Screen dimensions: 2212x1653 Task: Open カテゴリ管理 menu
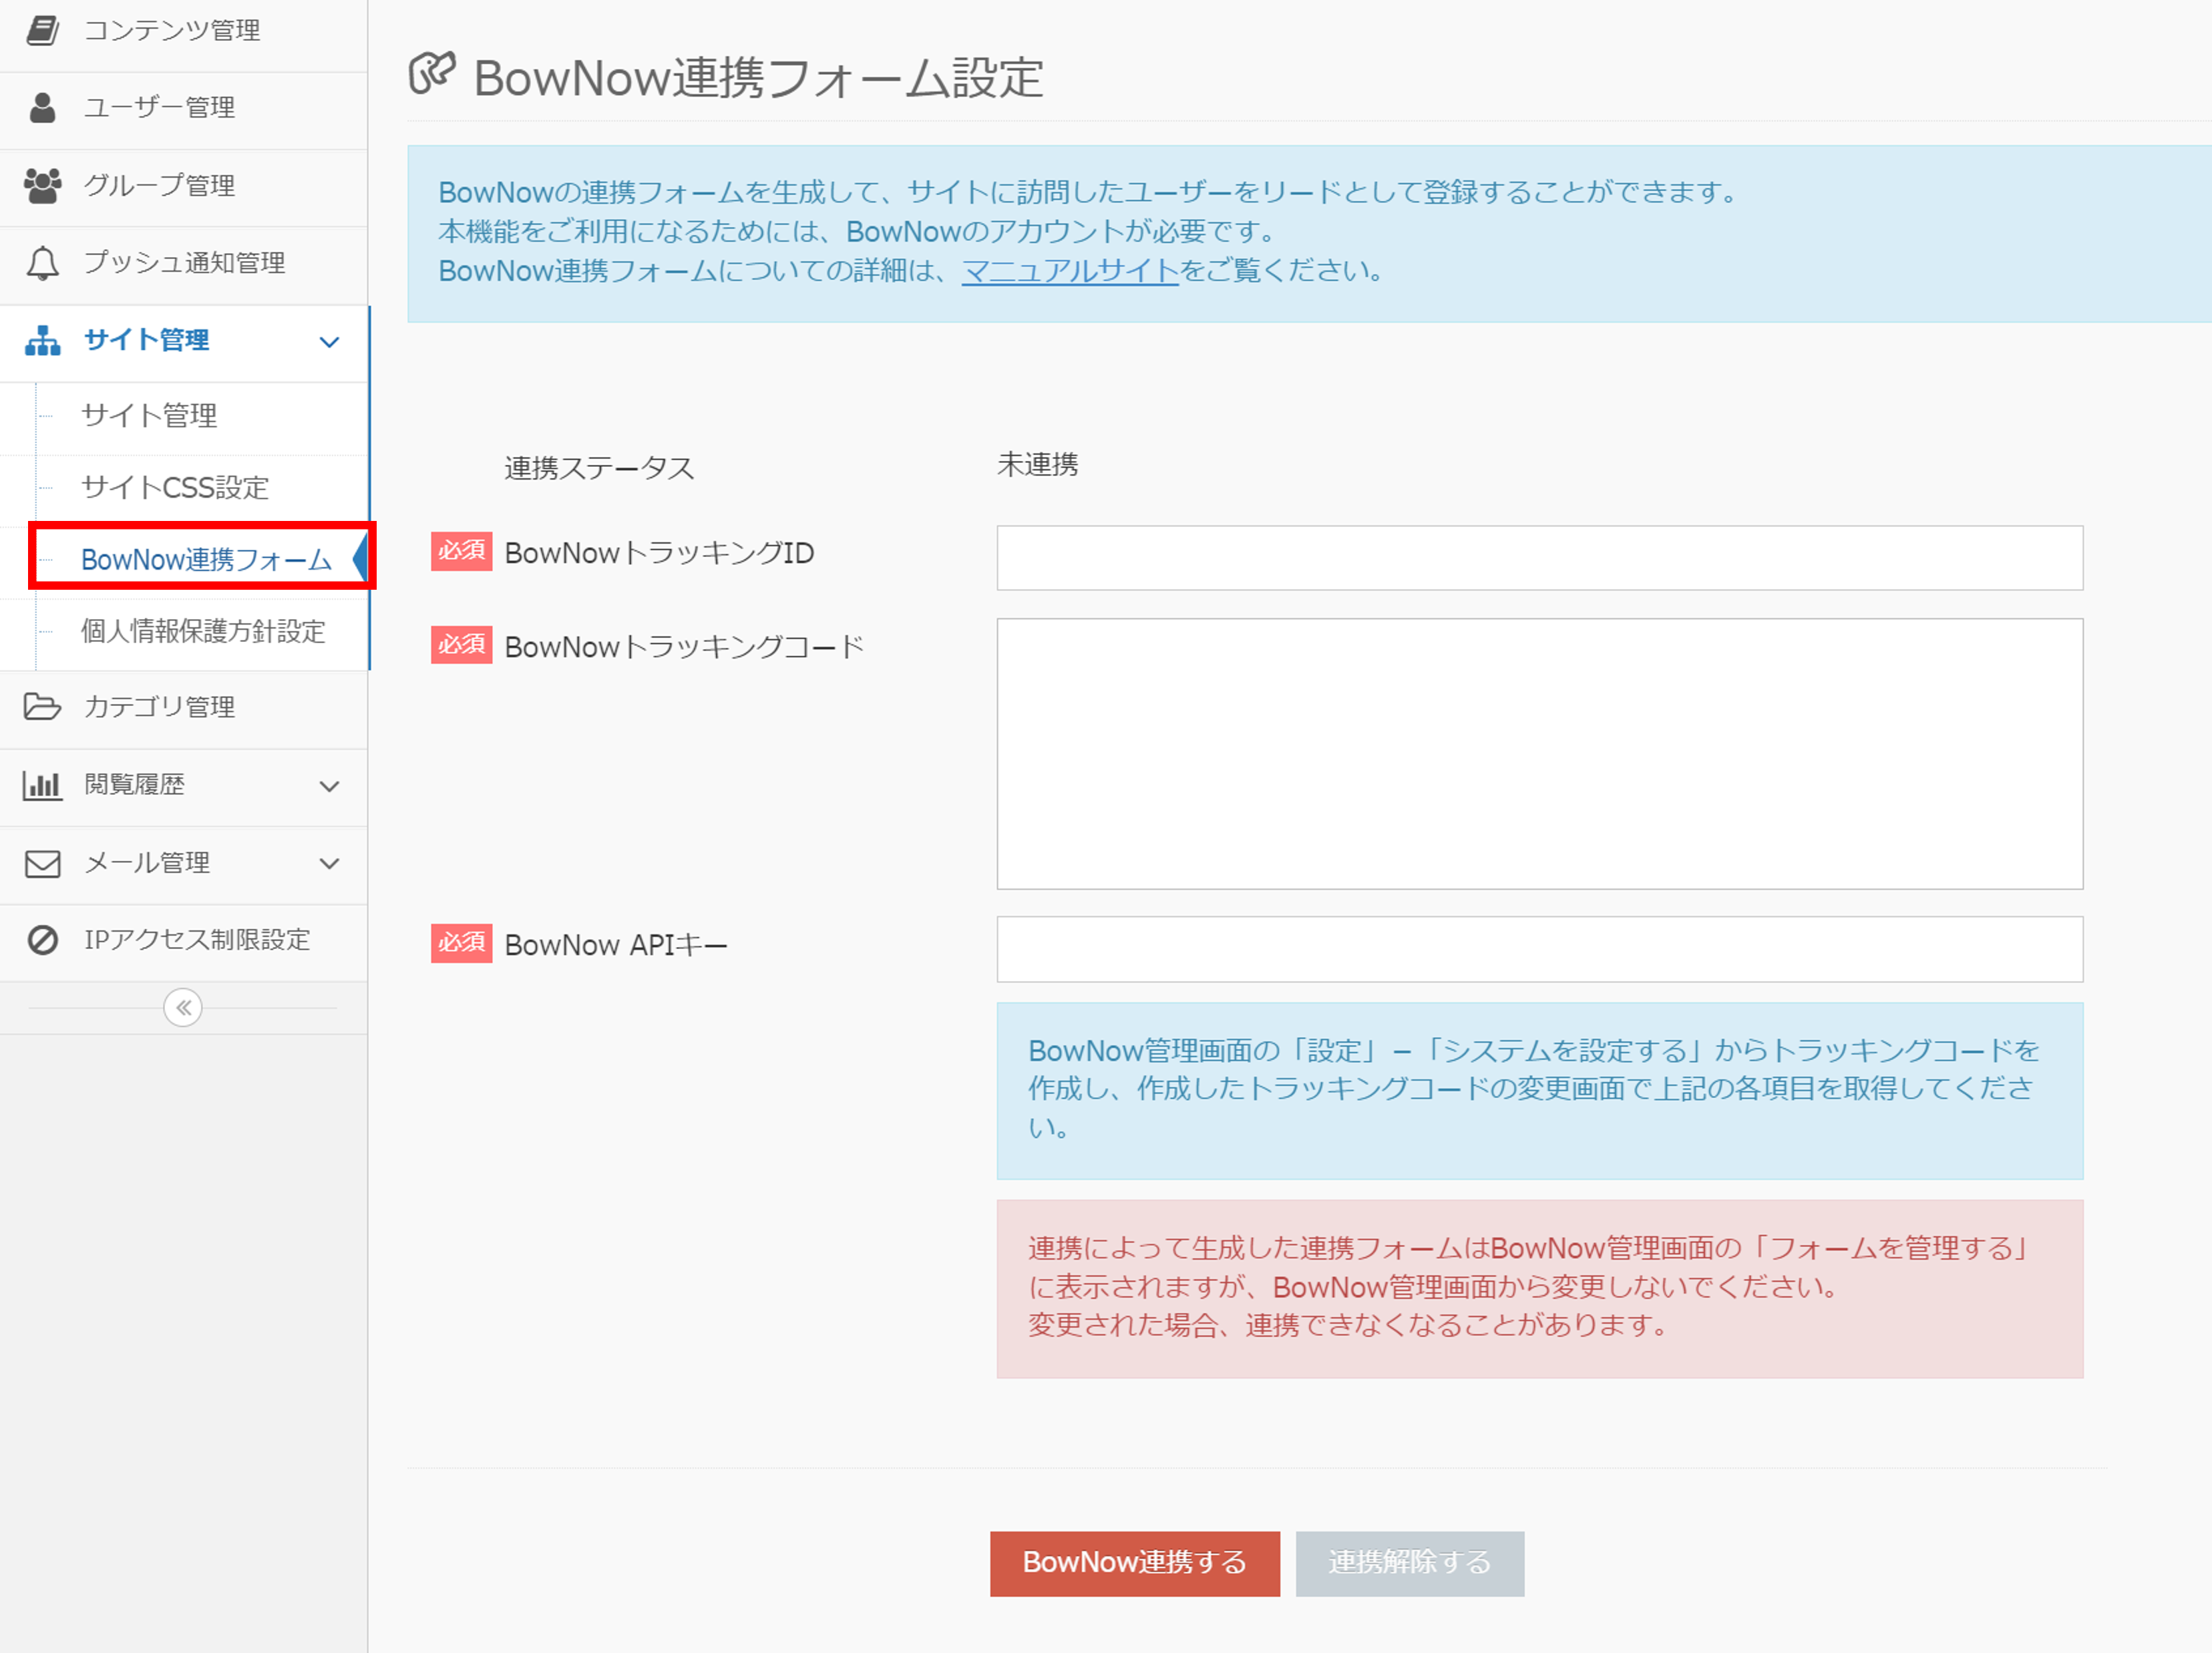[183, 708]
